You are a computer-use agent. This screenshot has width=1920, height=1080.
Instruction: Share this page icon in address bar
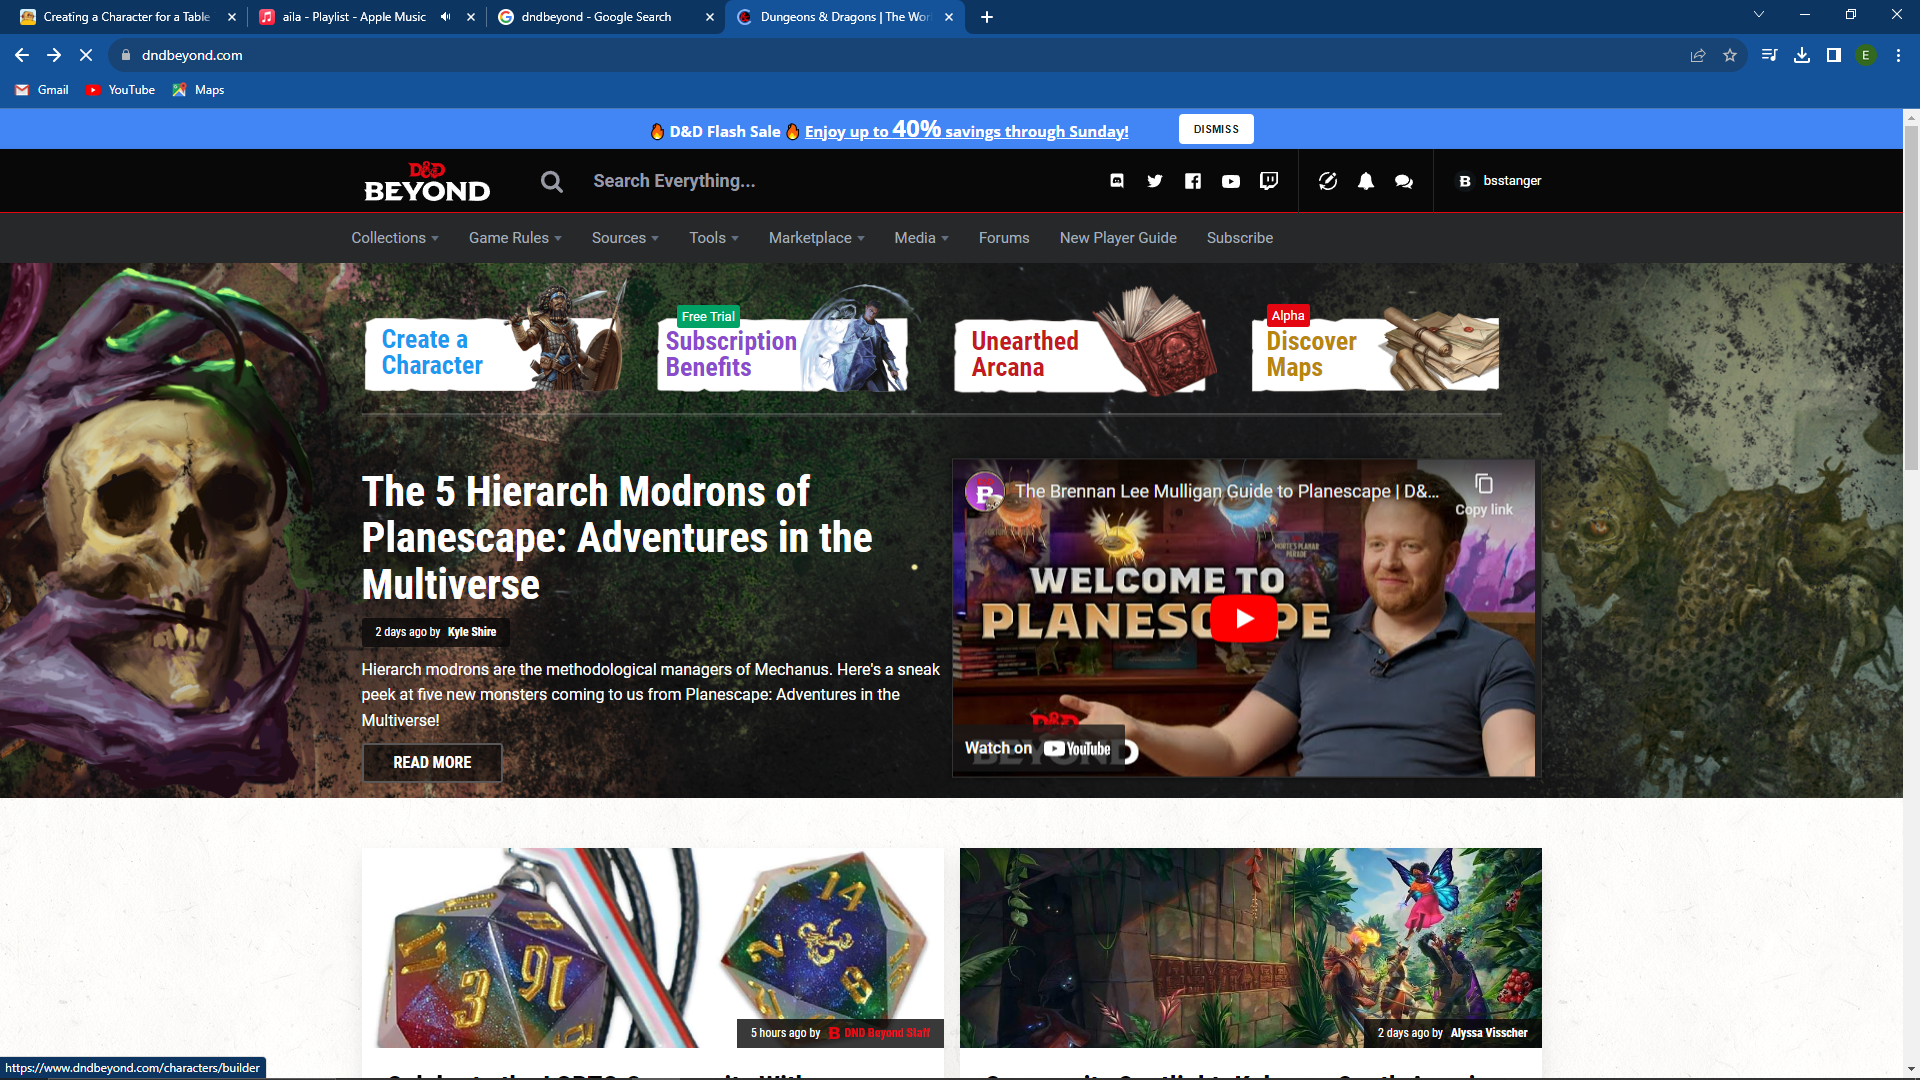(1698, 55)
